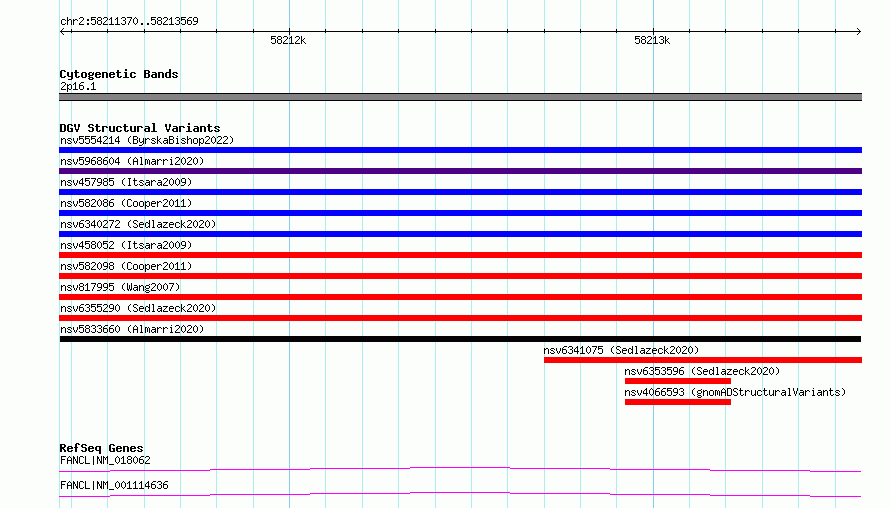Screen dimensions: 890x508
Task: Click the Cytogenetic Bands track heading
Action: 119,74
